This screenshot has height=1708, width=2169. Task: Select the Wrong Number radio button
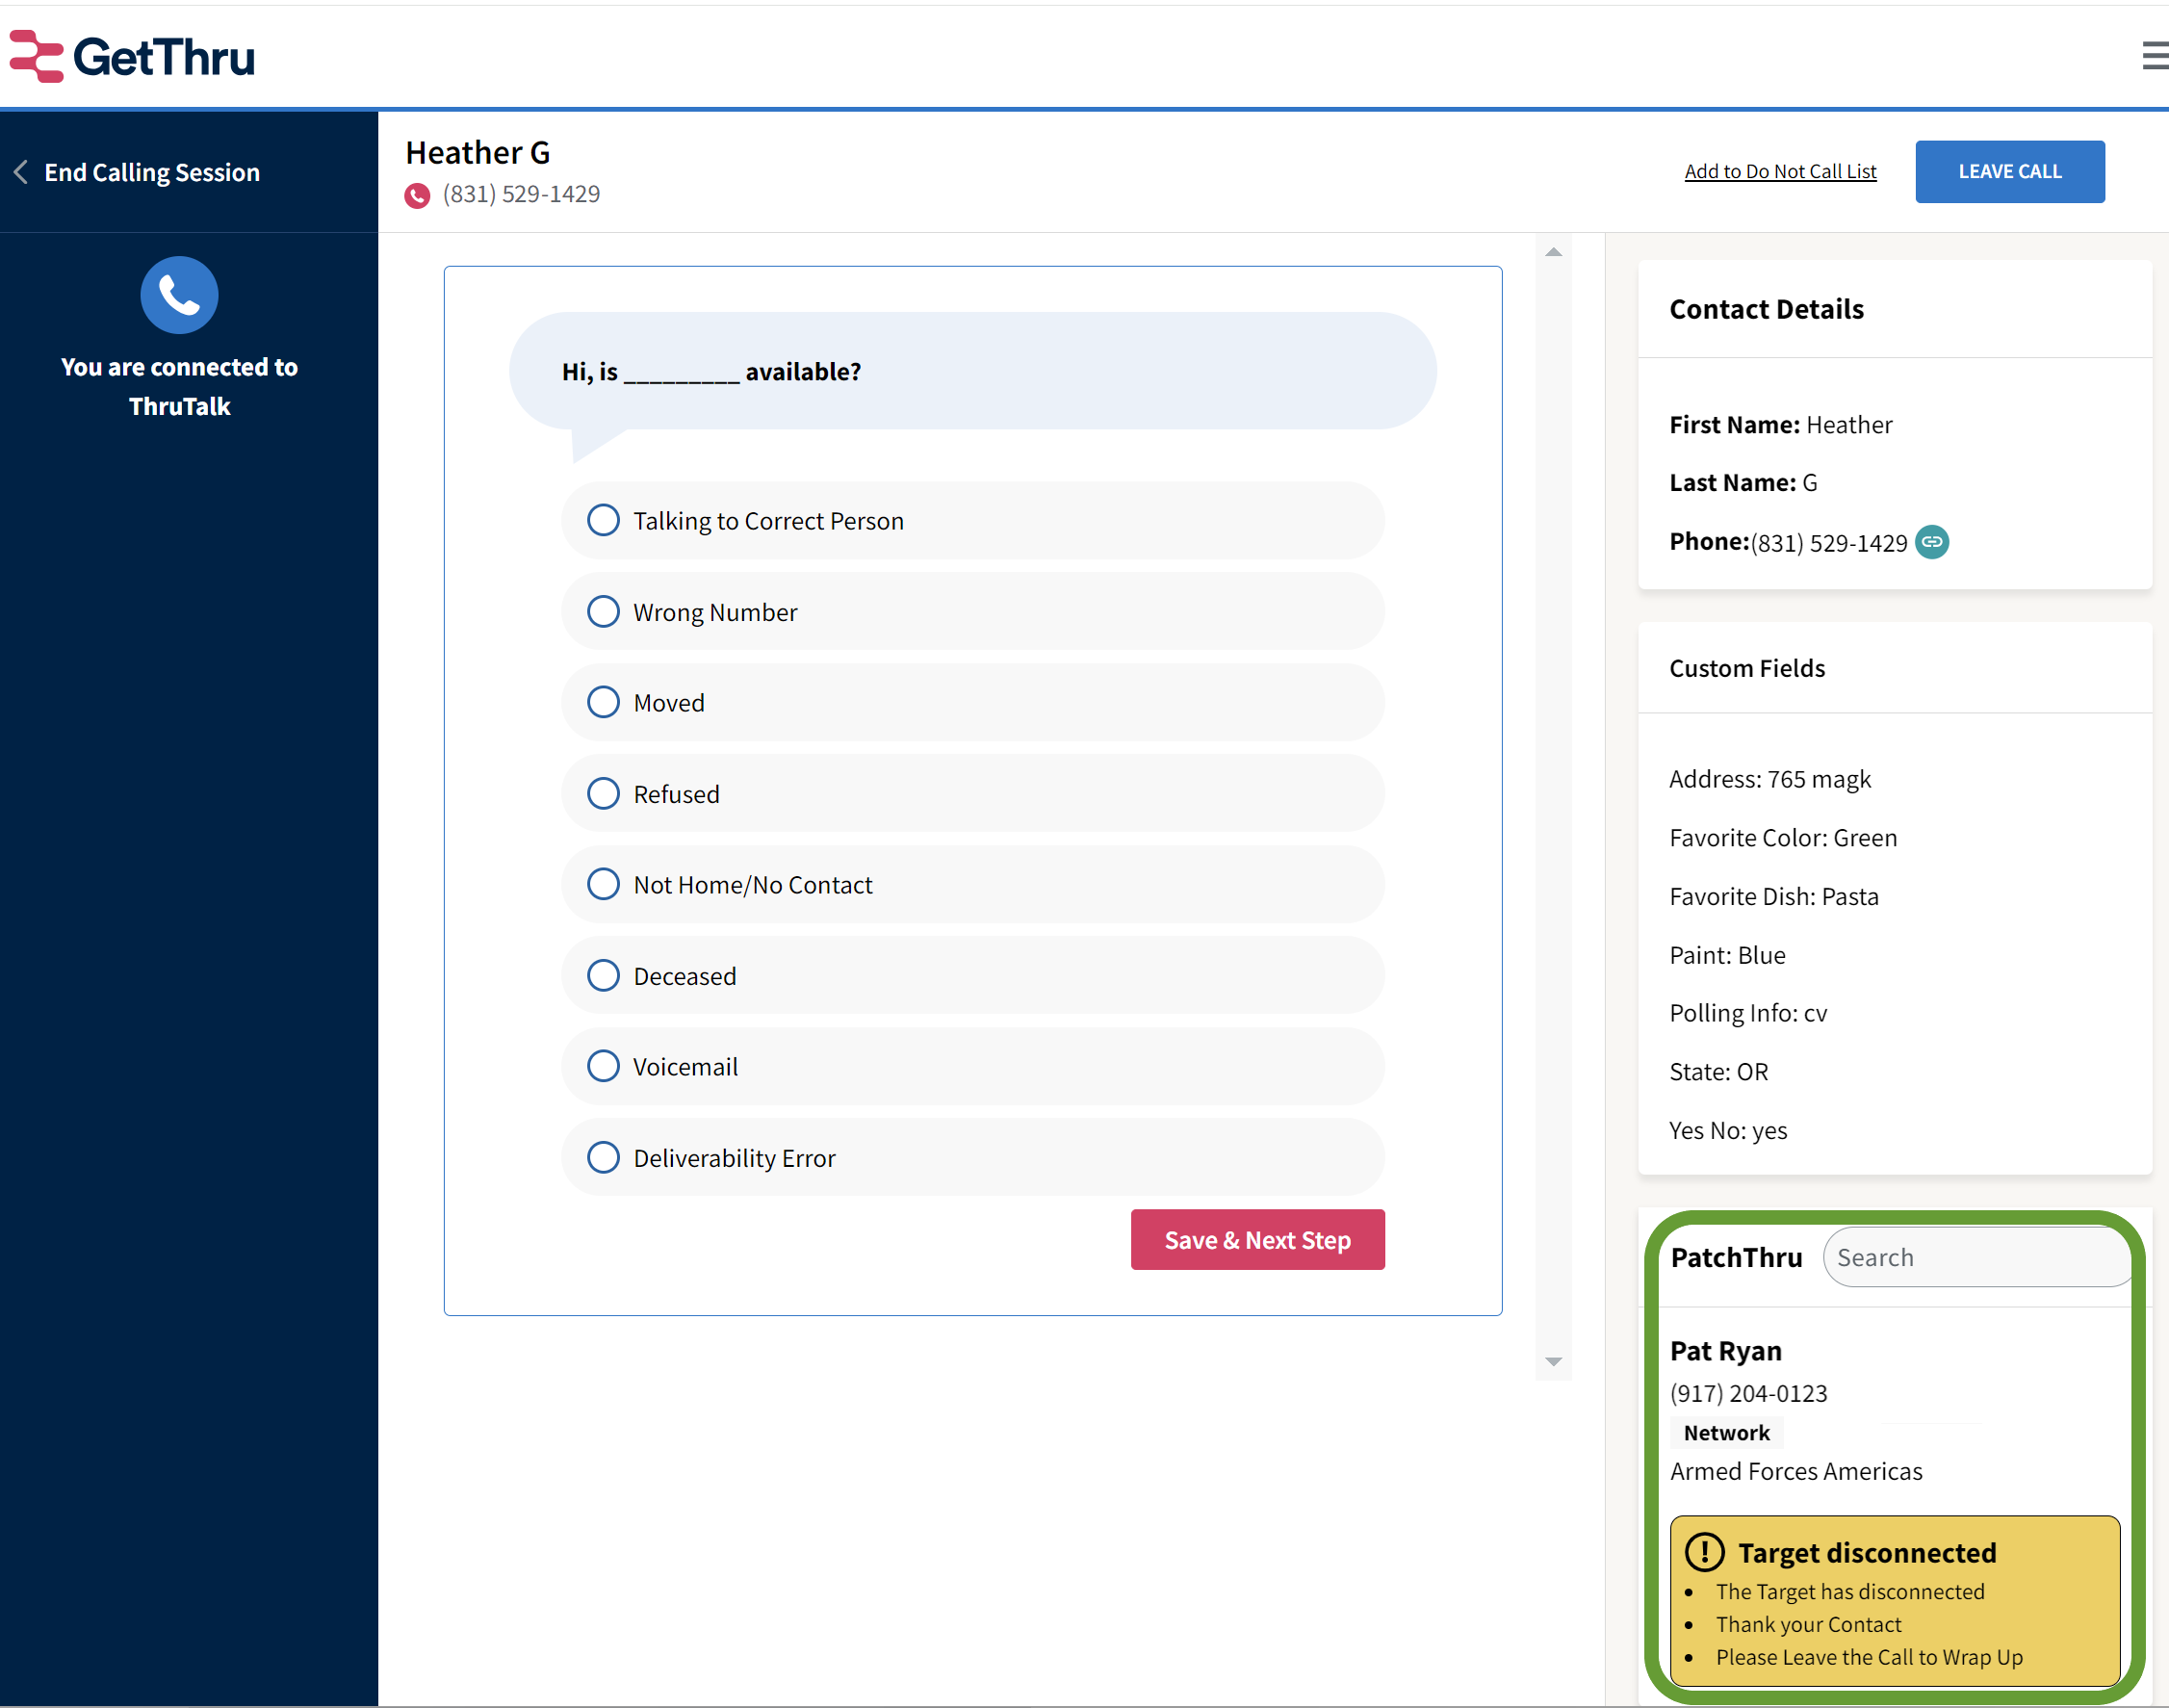tap(603, 611)
